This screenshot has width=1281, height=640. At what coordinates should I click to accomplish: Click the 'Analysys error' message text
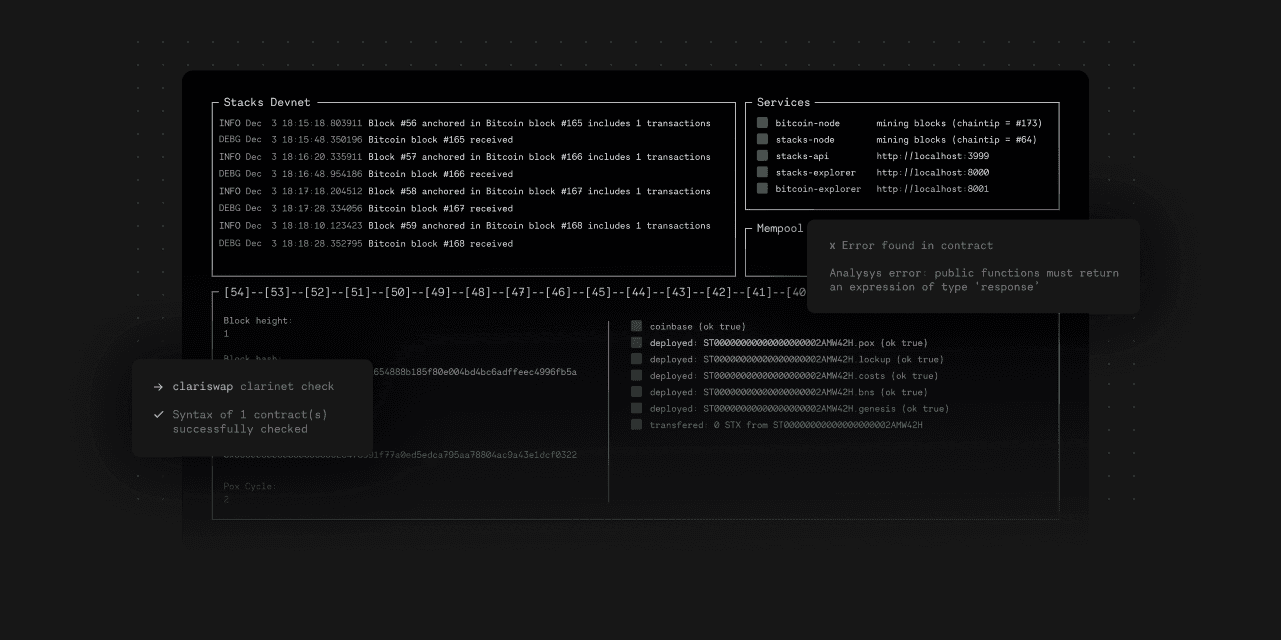point(974,280)
